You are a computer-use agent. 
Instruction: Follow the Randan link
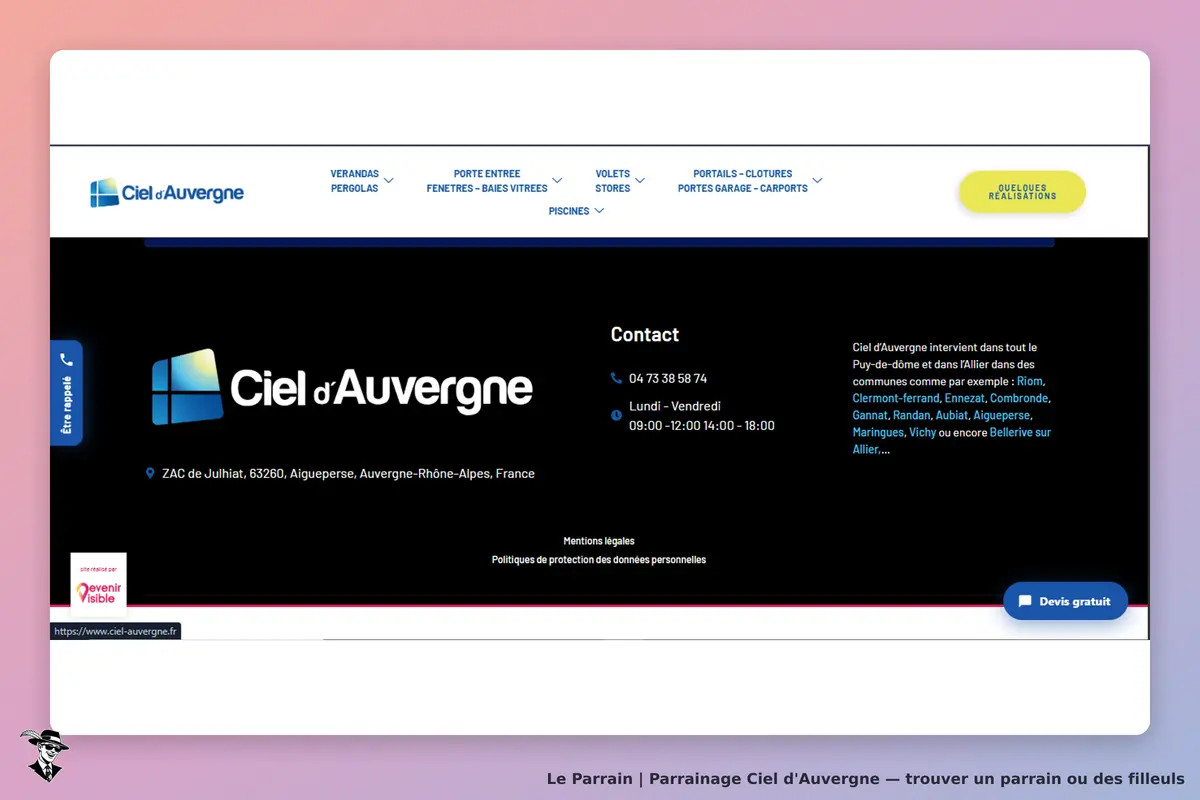point(911,415)
